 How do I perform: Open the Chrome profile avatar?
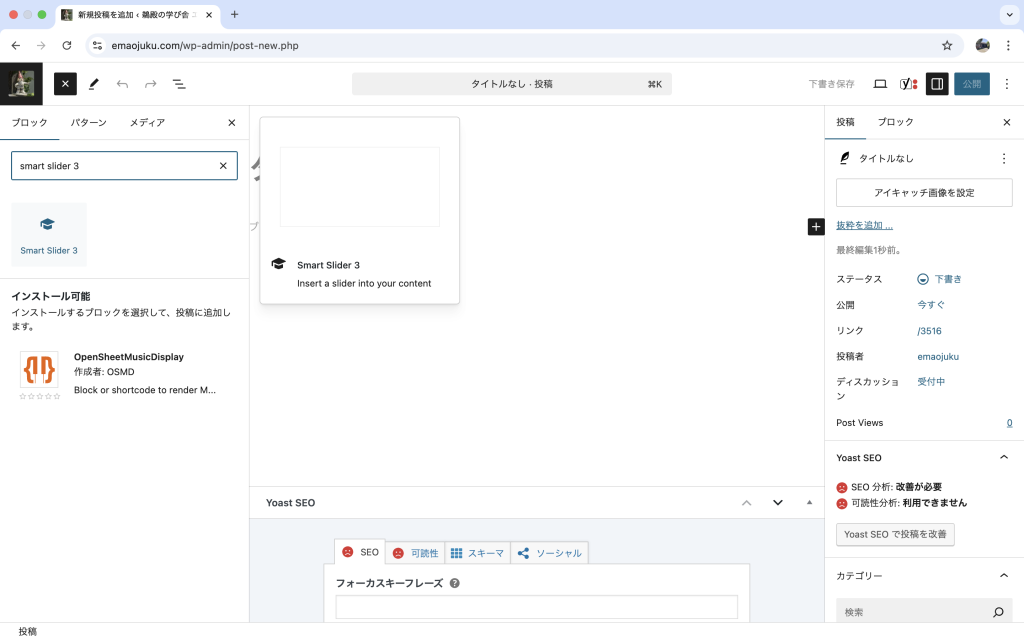pos(982,45)
